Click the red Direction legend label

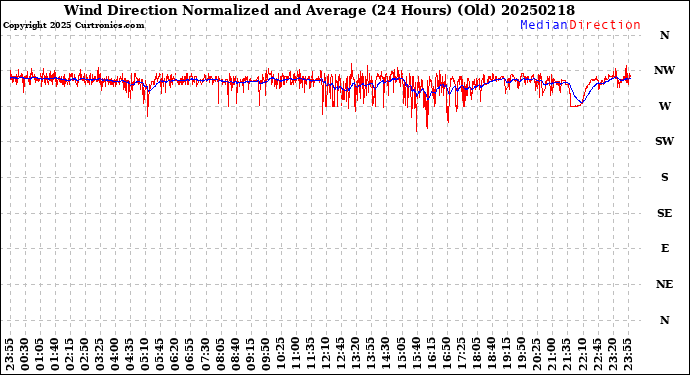point(605,25)
